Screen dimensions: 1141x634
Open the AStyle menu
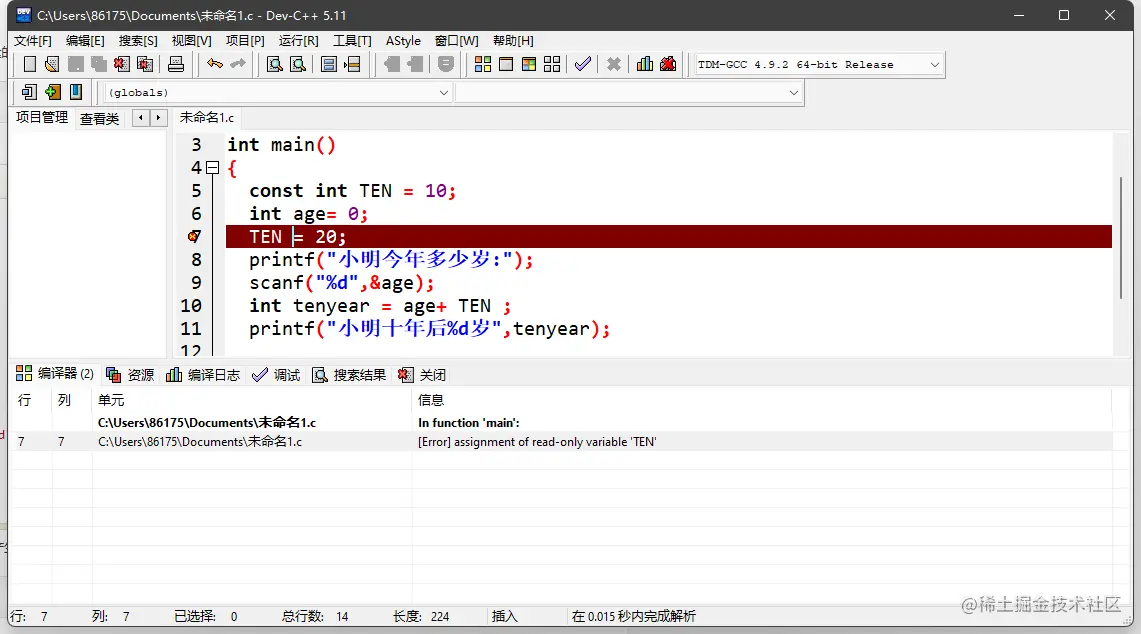point(403,41)
